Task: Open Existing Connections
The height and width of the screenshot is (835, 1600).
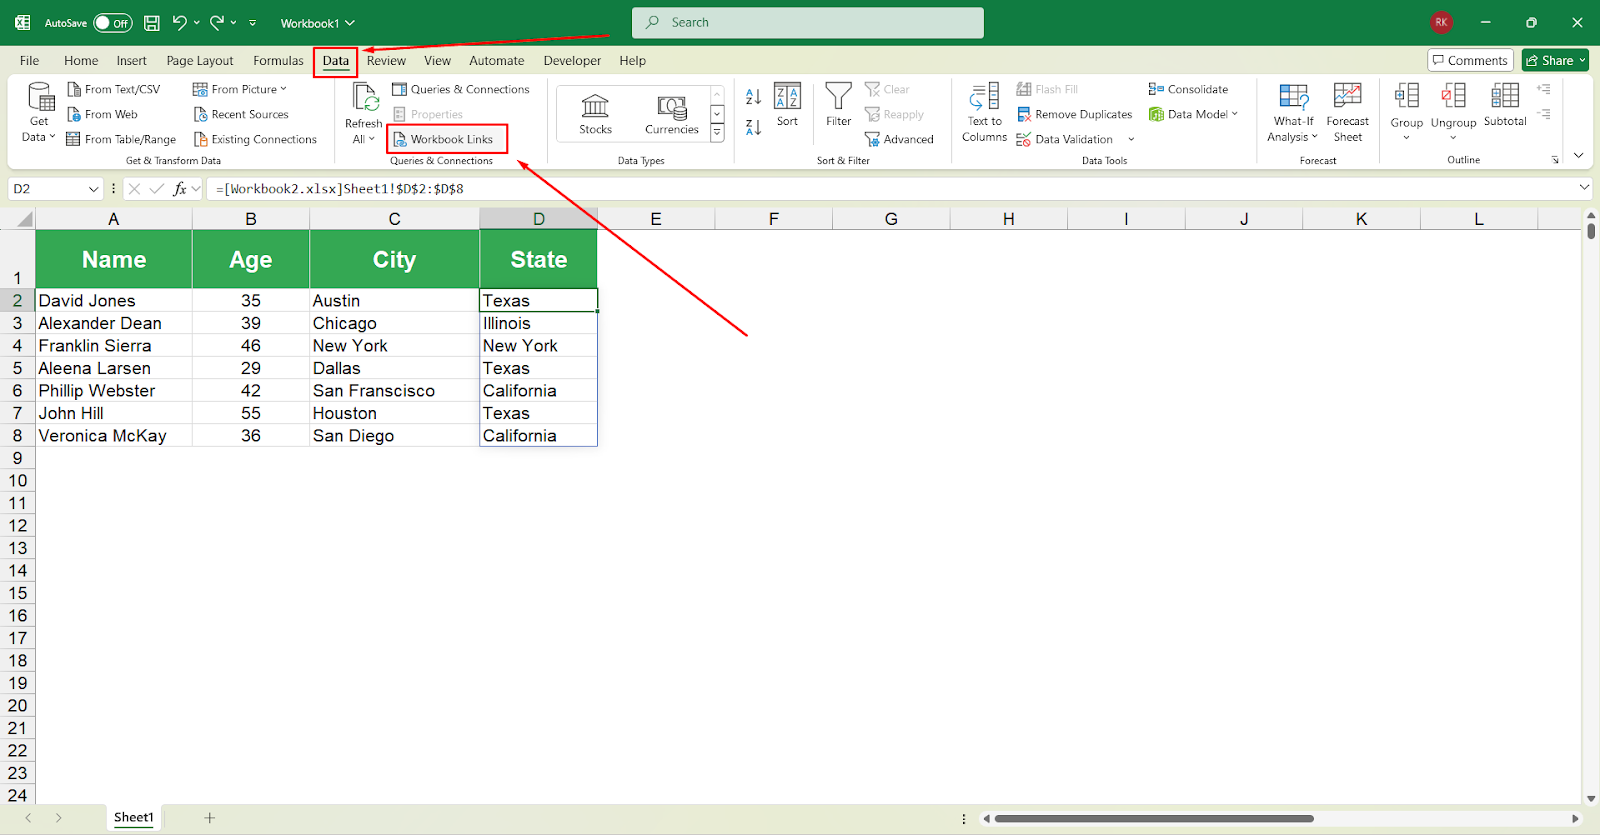Action: 255,139
